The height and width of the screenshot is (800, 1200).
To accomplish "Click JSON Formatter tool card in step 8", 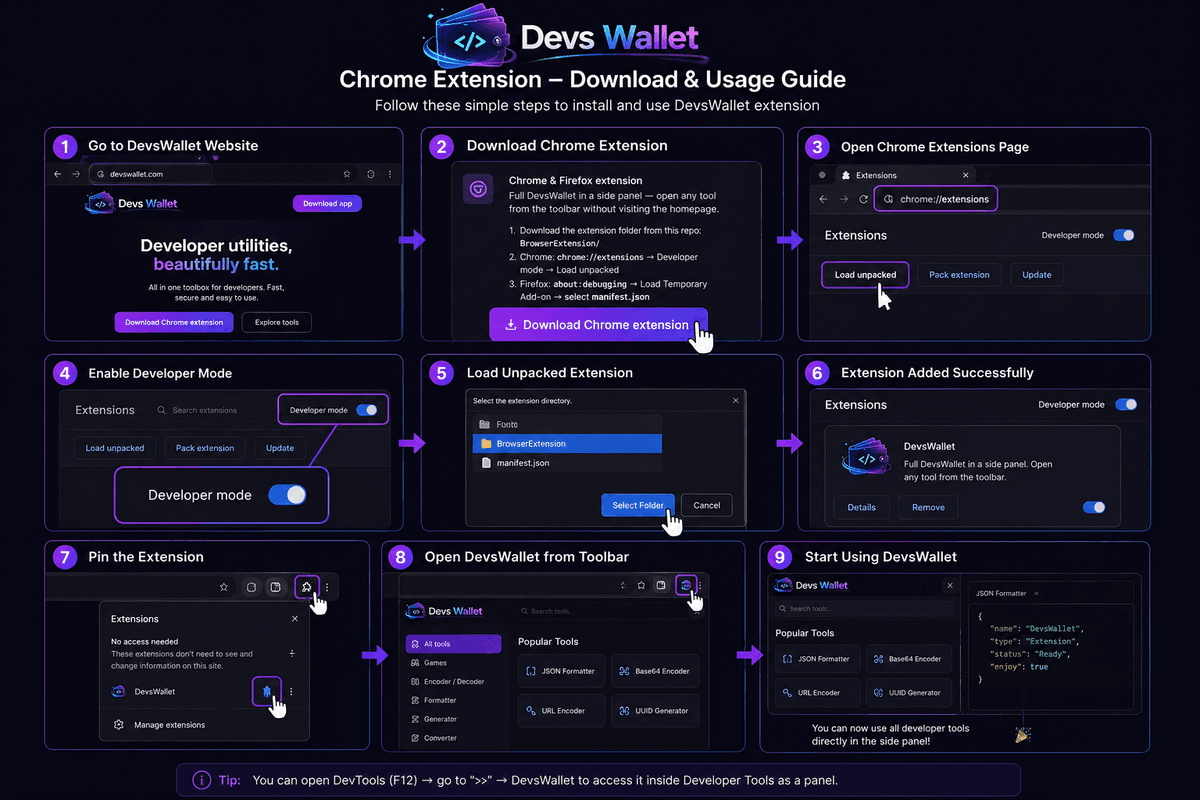I will [561, 671].
